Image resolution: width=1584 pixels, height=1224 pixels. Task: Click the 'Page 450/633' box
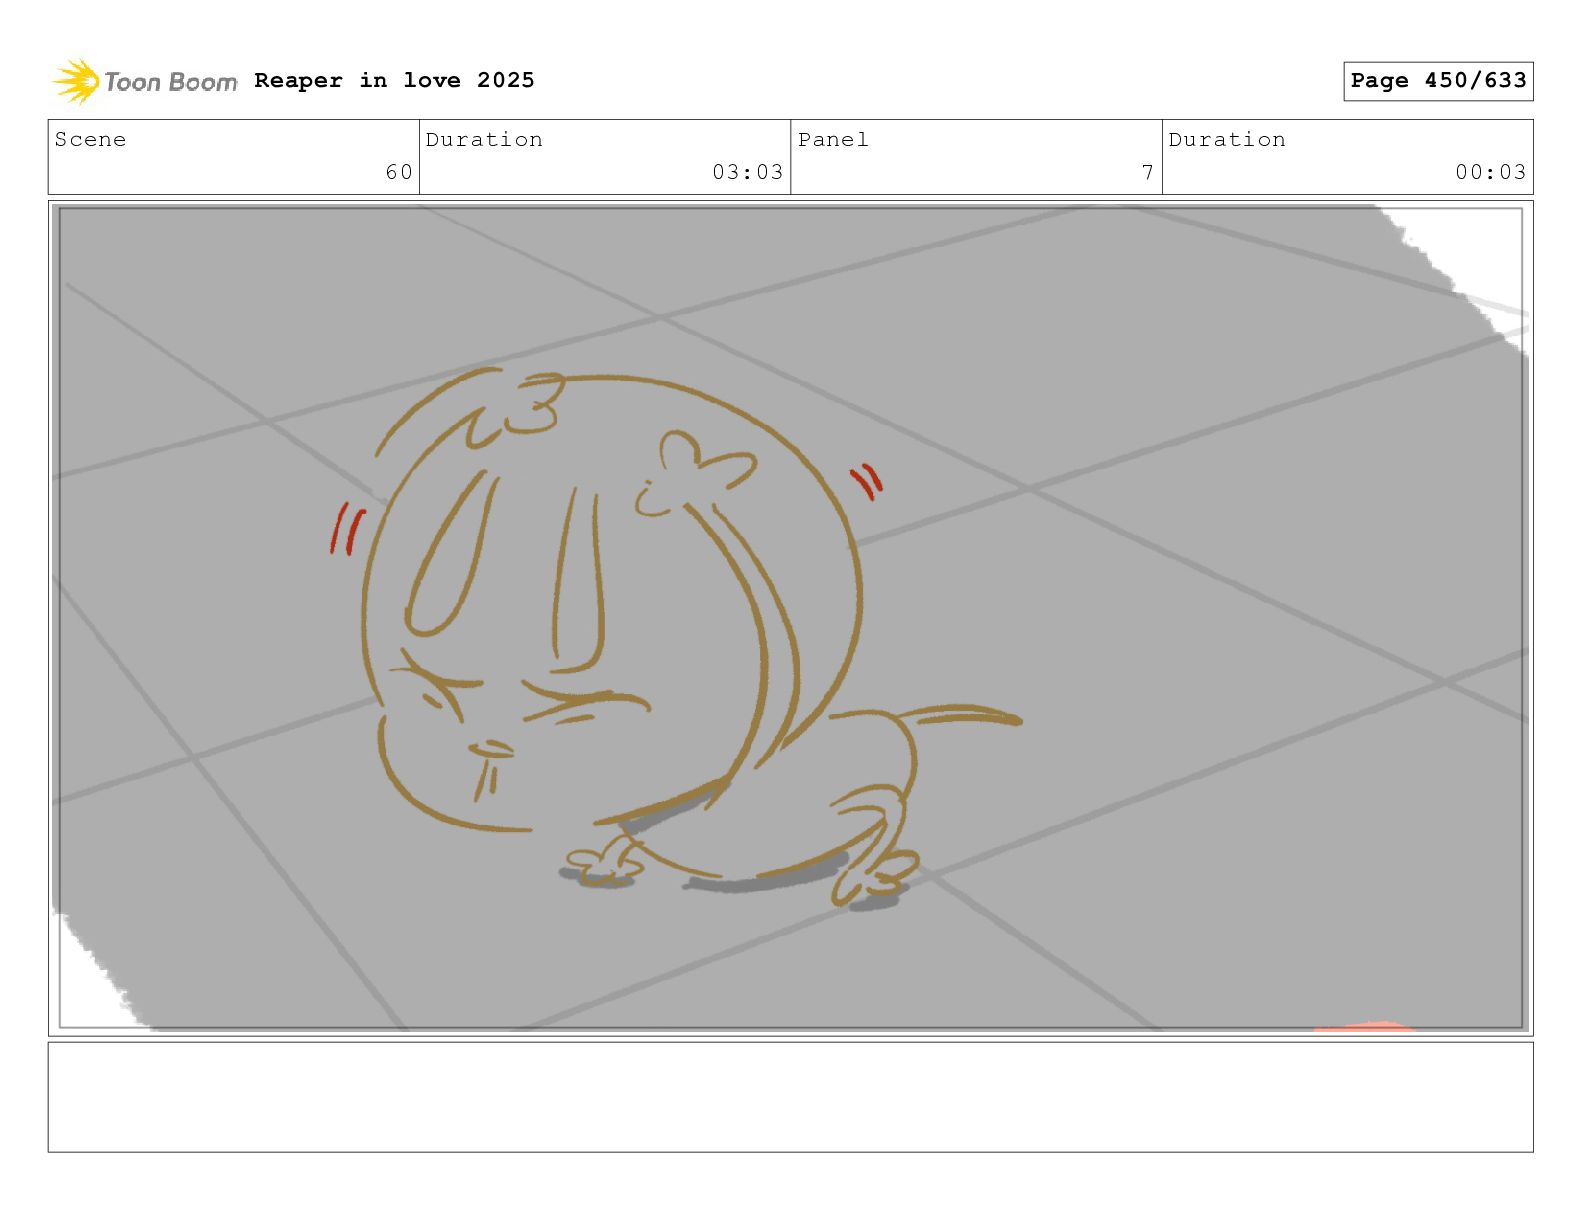pos(1438,81)
